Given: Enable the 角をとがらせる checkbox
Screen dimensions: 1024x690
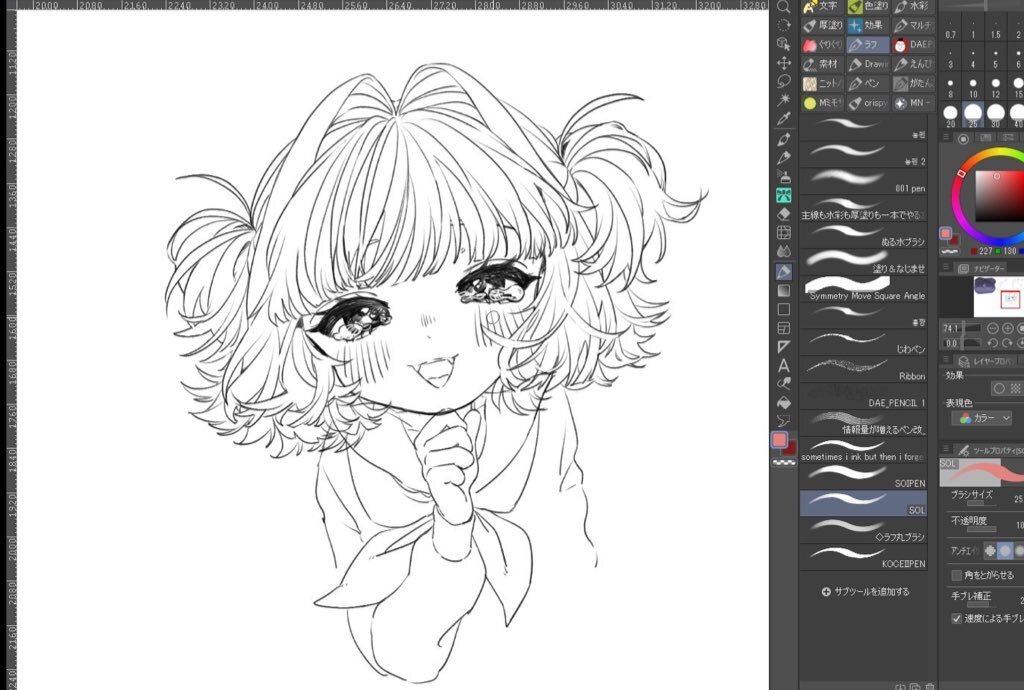Looking at the screenshot, I should point(957,575).
